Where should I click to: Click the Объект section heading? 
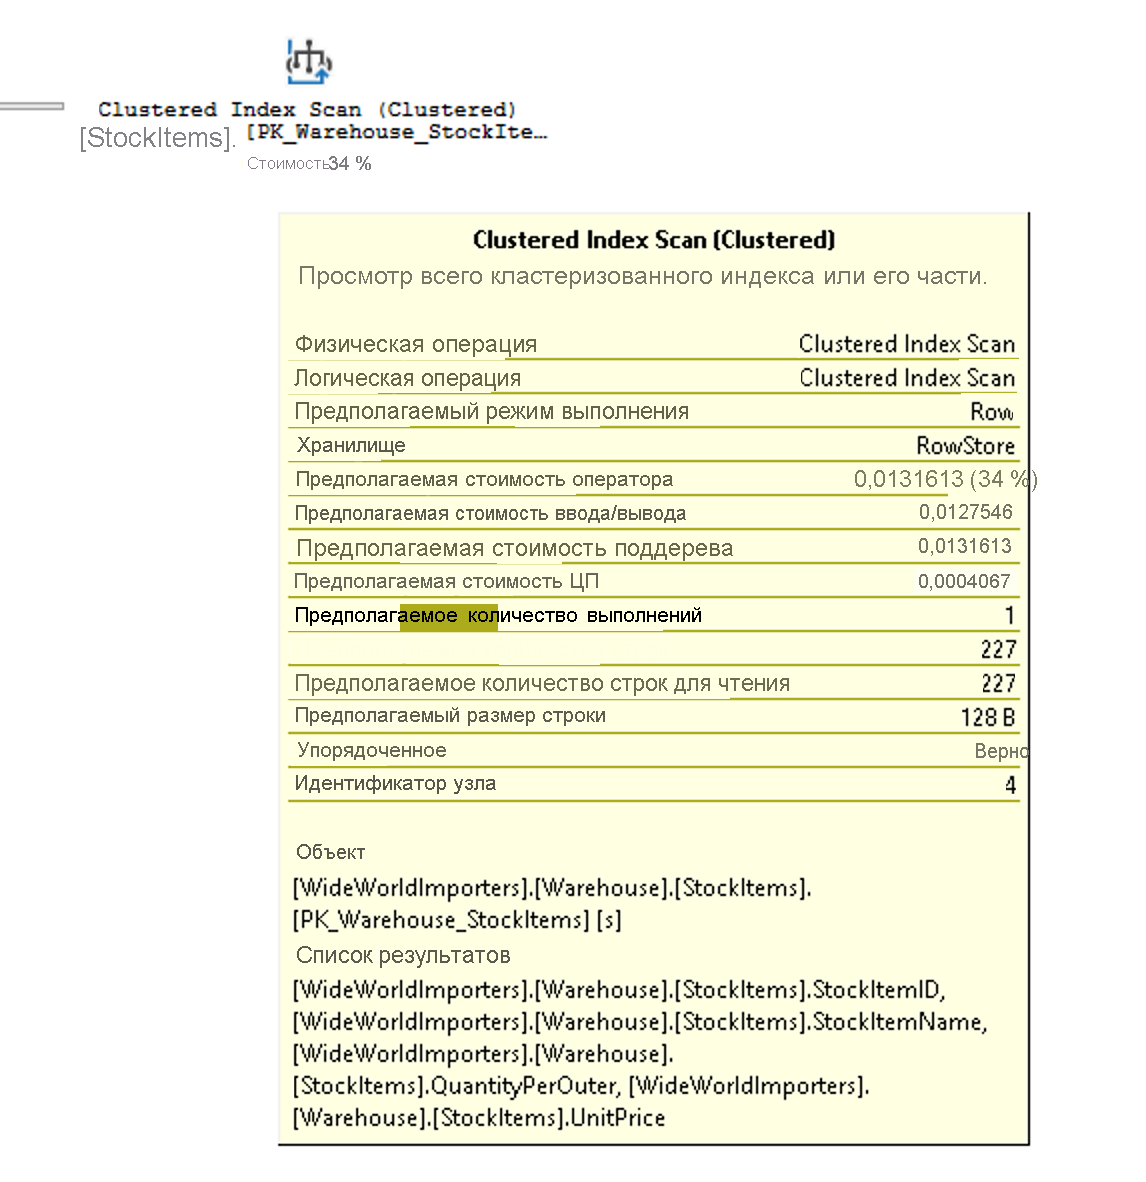tap(330, 853)
